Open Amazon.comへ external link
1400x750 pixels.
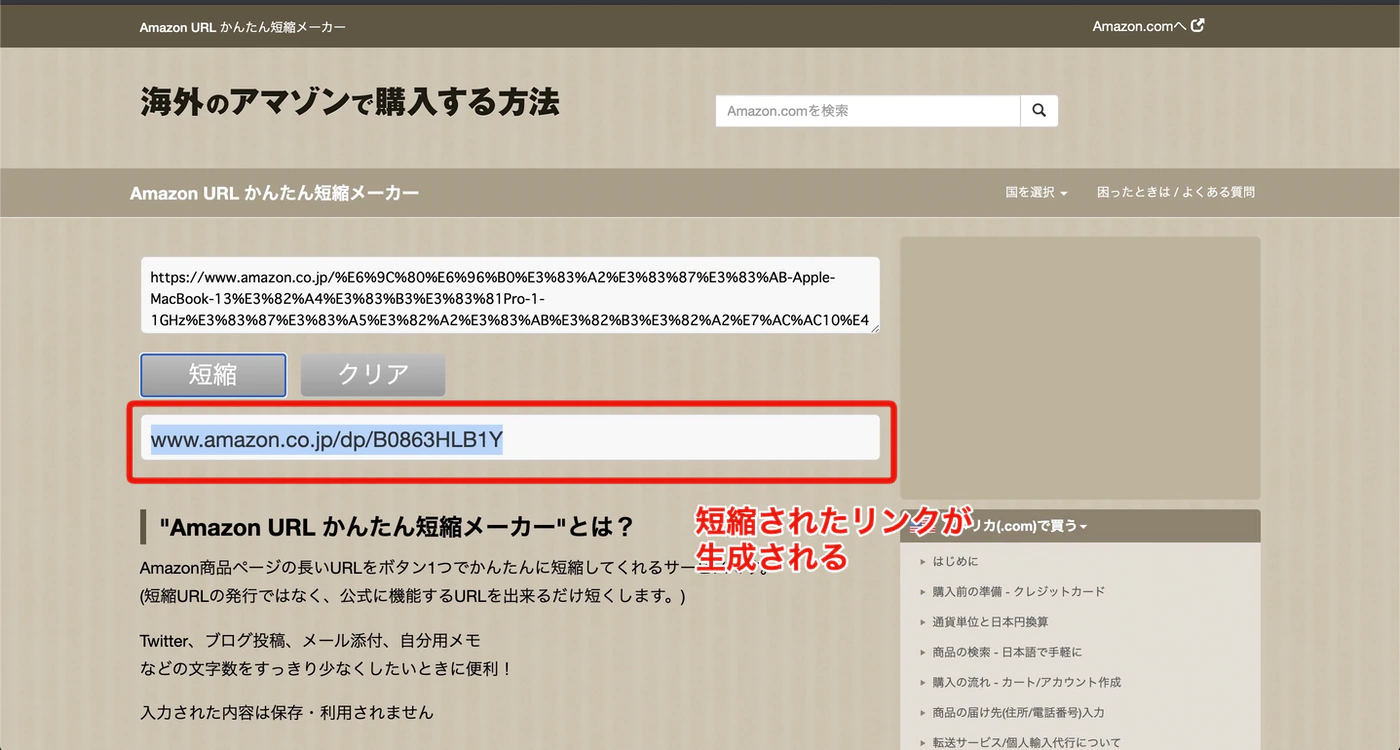click(x=1148, y=26)
